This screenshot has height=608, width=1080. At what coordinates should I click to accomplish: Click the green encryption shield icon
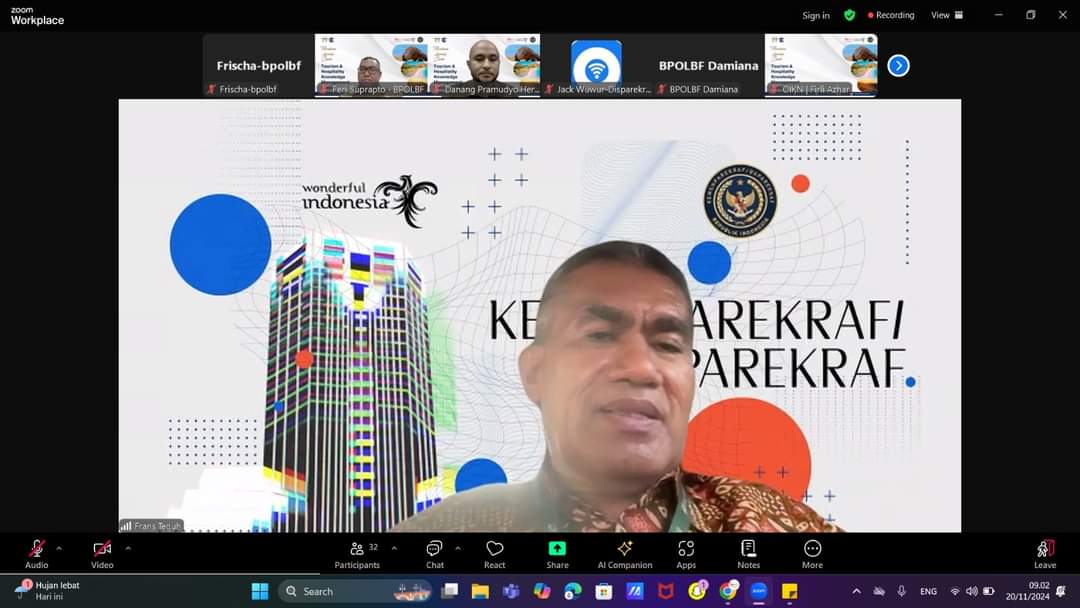pos(850,15)
